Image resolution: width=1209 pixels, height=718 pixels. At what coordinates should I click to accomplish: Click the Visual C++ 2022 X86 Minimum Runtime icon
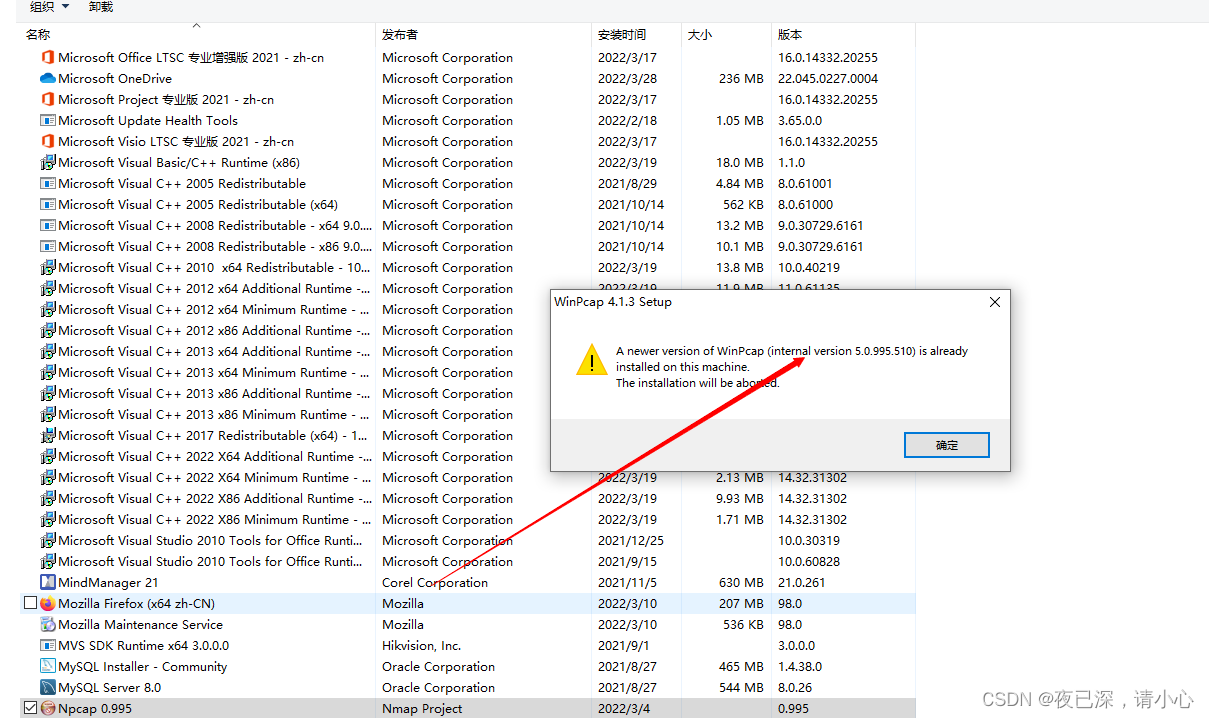(x=48, y=519)
